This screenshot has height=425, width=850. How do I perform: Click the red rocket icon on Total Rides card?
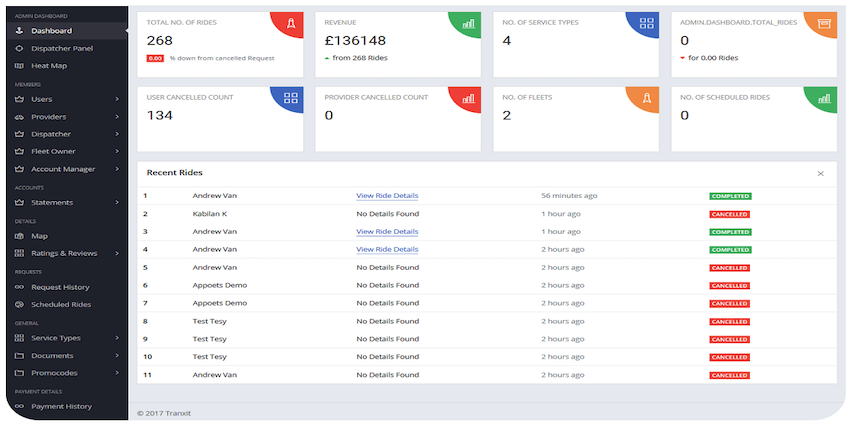click(x=291, y=23)
